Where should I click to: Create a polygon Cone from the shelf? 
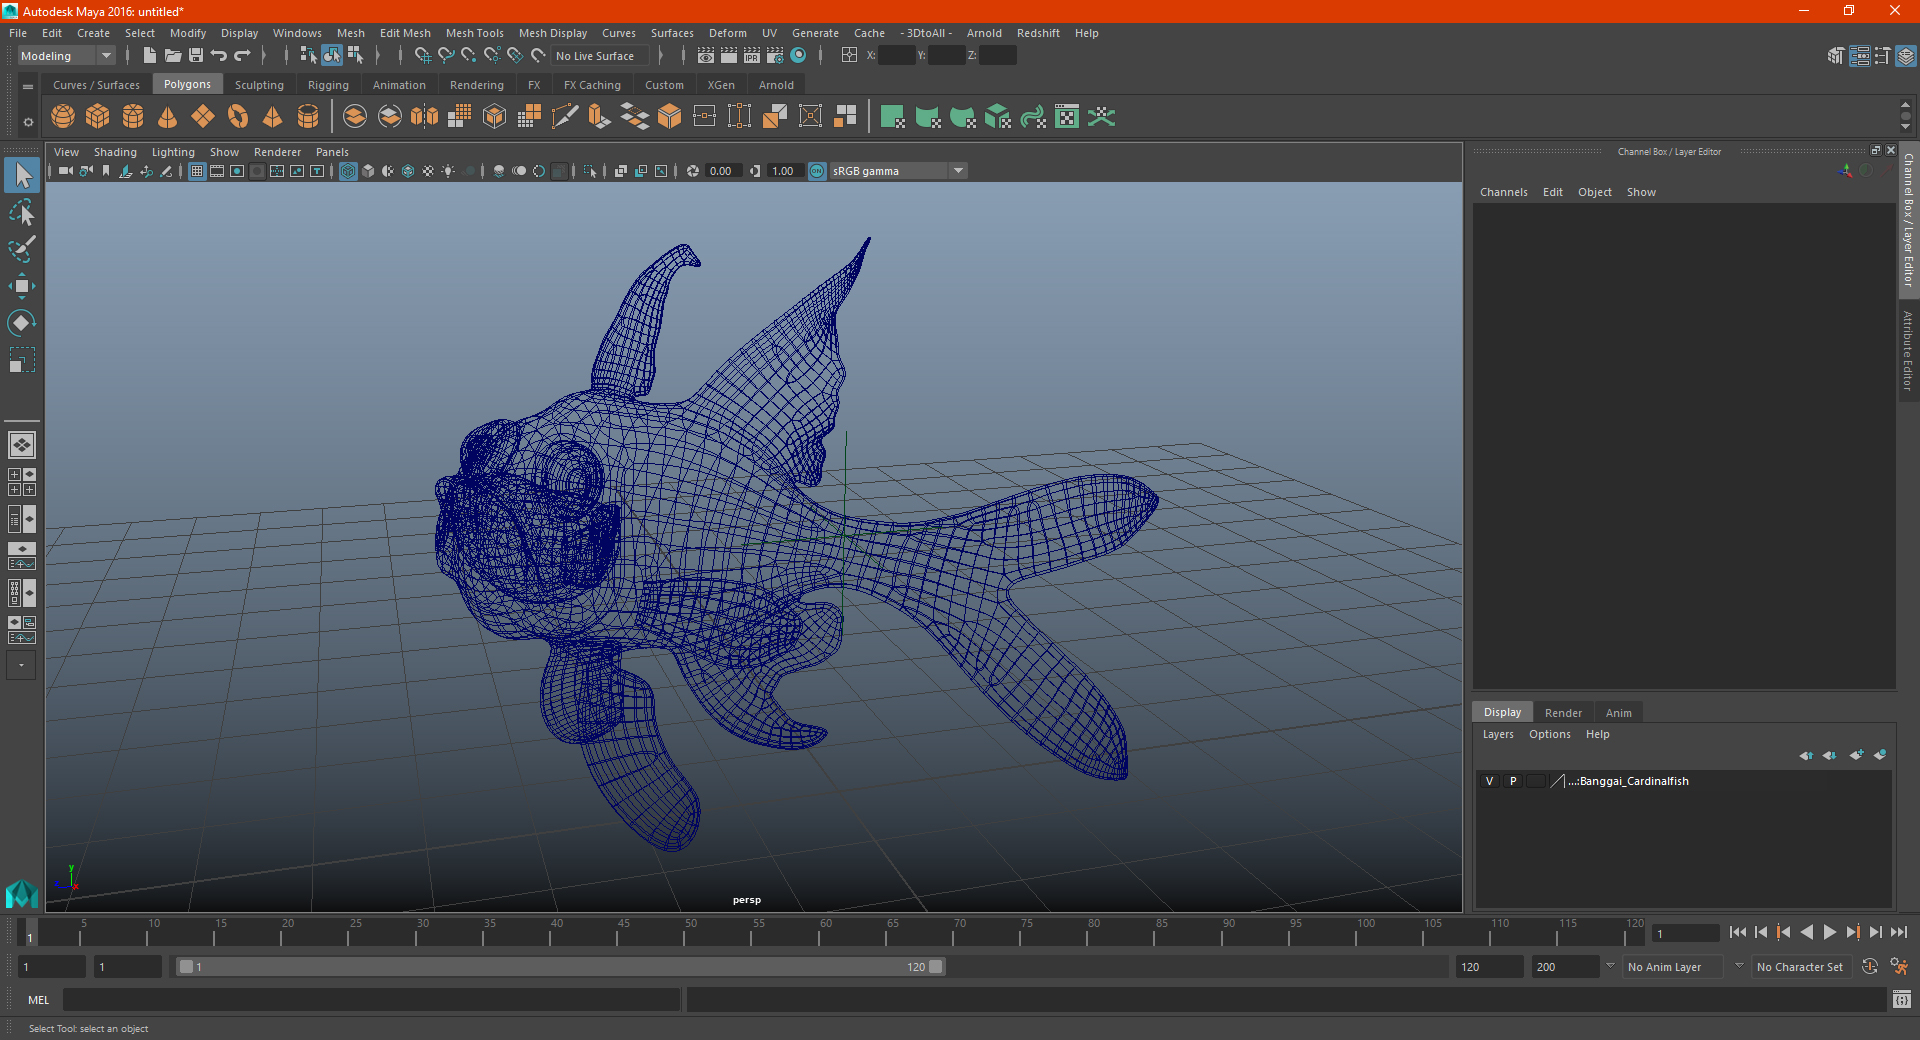coord(168,117)
